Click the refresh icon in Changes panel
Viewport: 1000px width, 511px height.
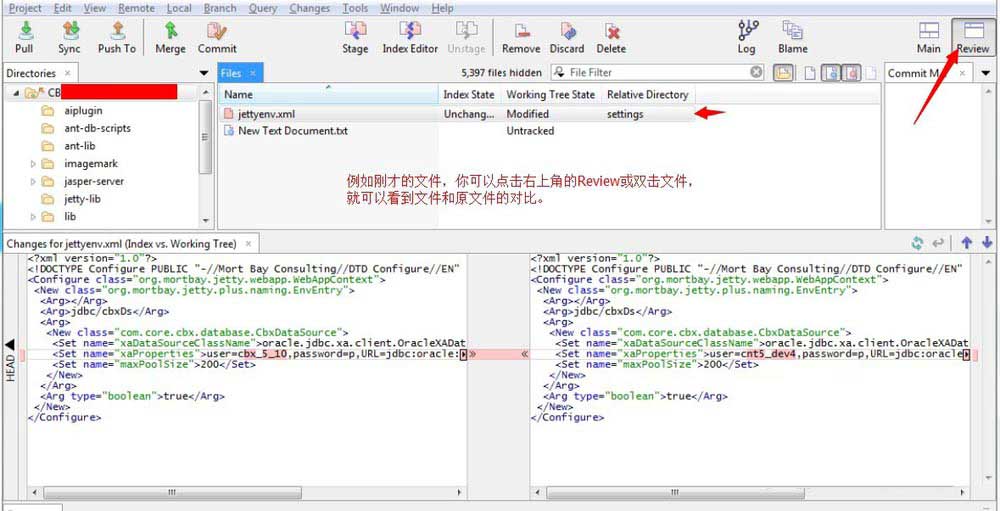[918, 243]
